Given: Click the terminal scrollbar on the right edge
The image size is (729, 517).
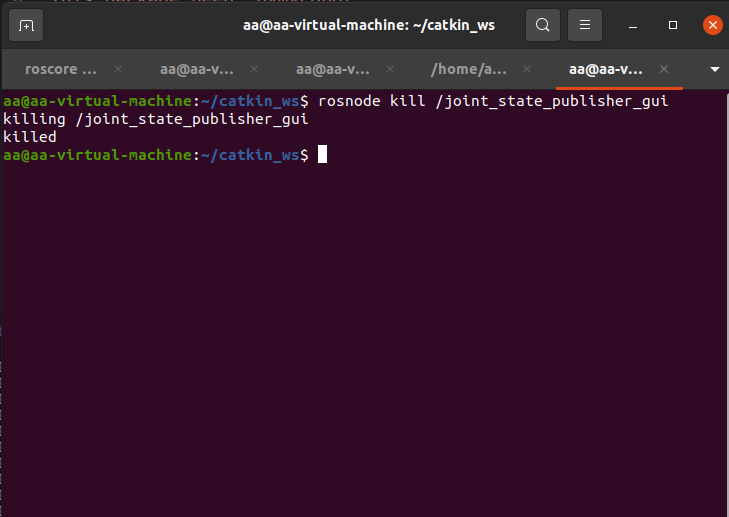Looking at the screenshot, I should pos(727,303).
